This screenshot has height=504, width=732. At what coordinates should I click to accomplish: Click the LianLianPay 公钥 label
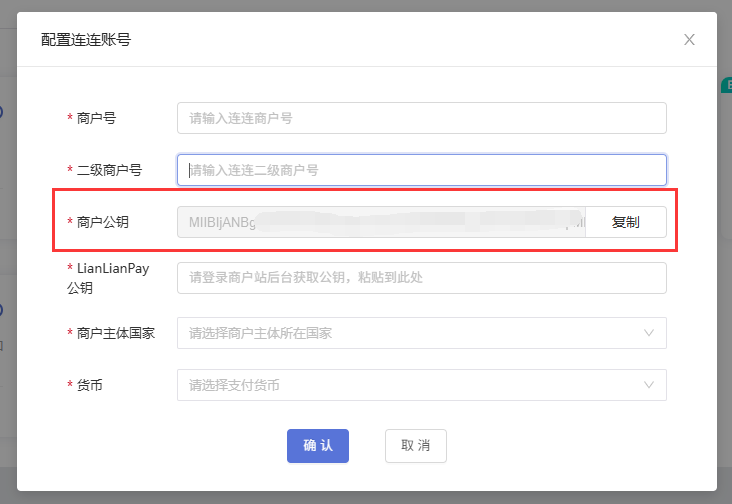(x=112, y=278)
